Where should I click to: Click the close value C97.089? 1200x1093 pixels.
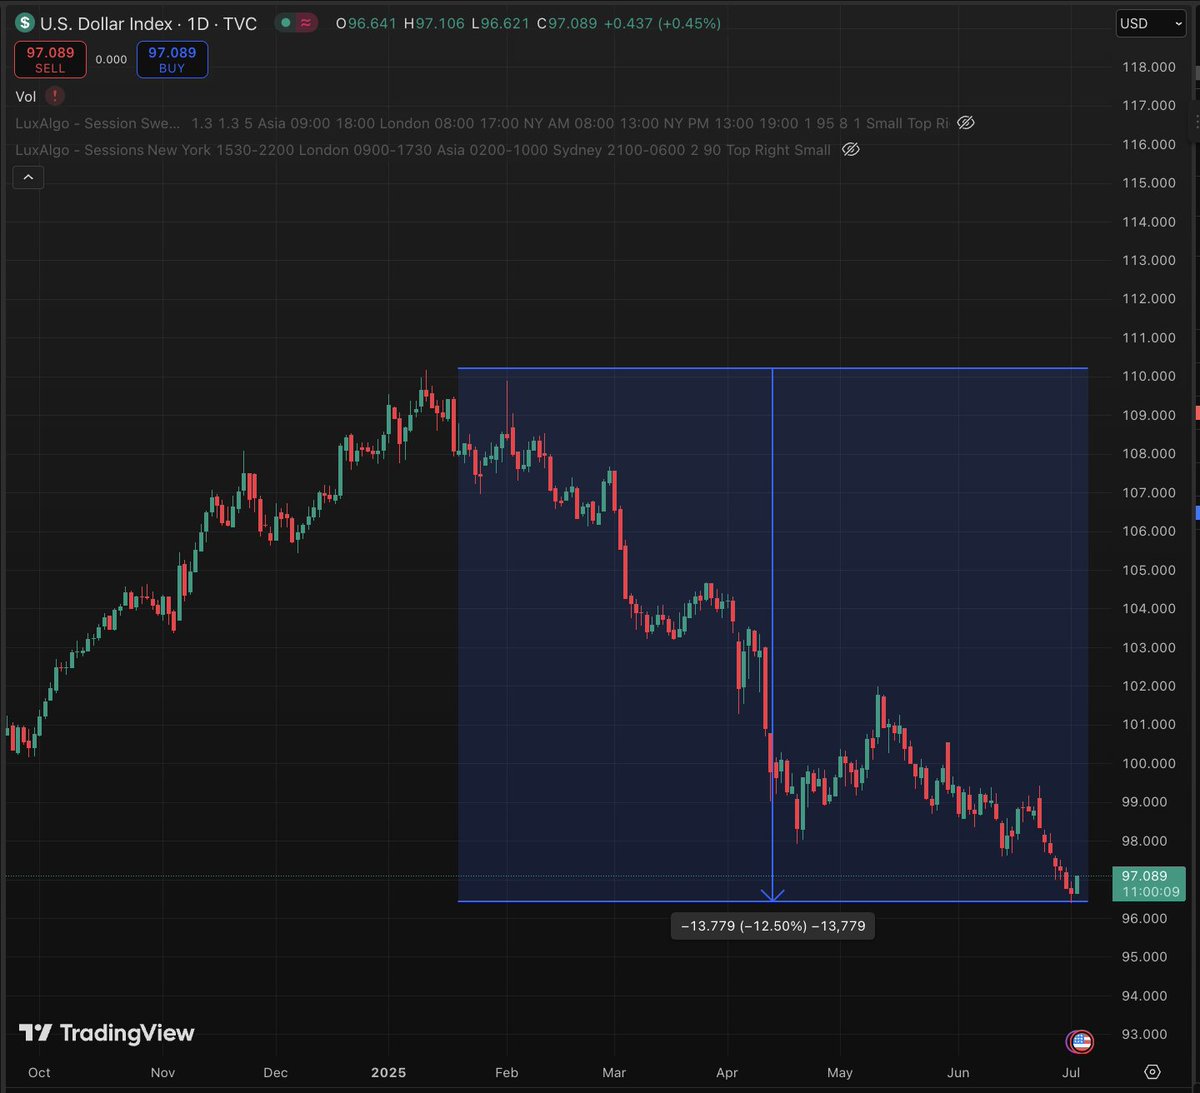pos(567,23)
